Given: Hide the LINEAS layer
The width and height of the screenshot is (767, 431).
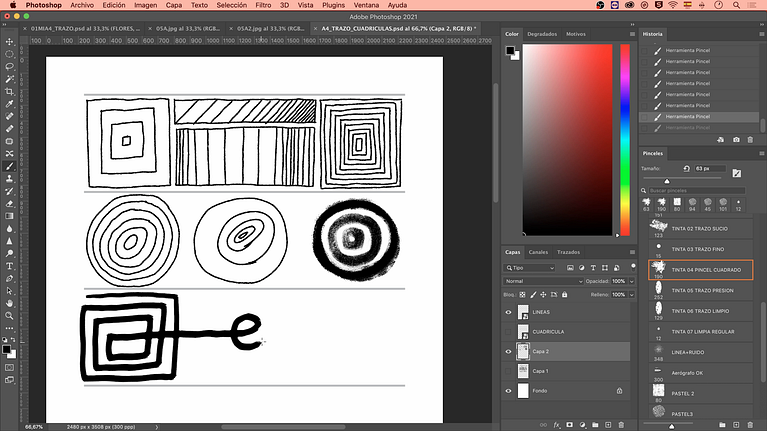Looking at the screenshot, I should (508, 312).
